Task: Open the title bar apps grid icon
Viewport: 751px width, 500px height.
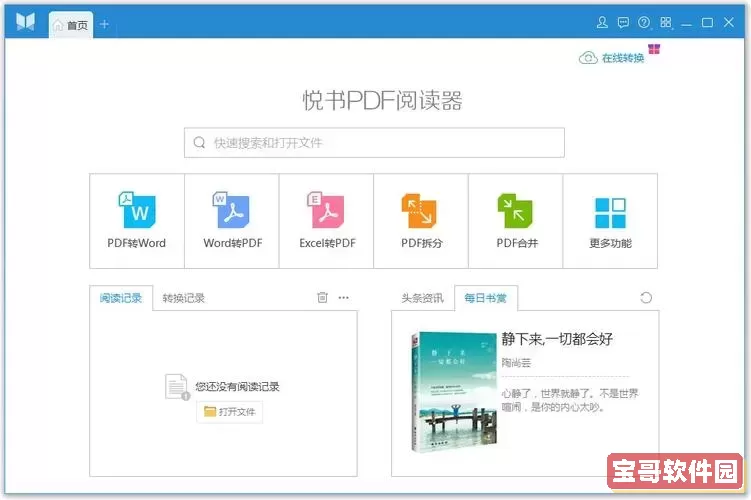Action: click(666, 22)
